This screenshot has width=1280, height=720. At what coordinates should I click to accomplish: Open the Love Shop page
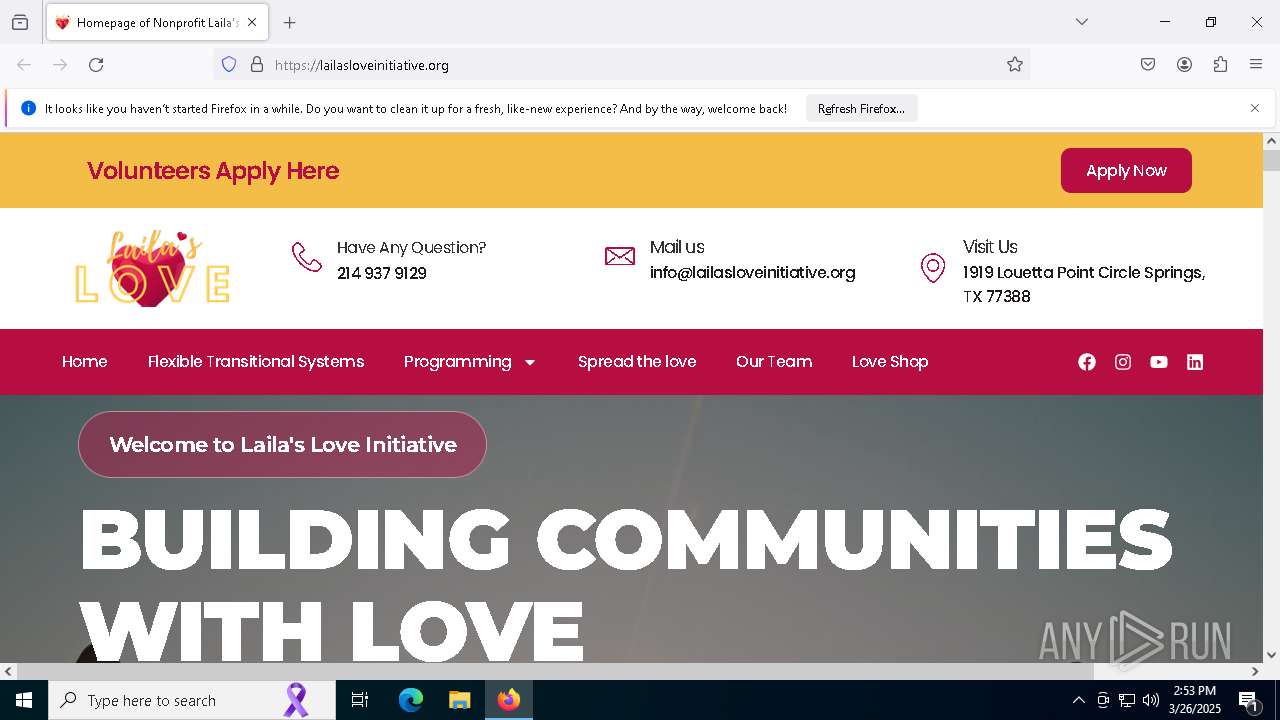pyautogui.click(x=890, y=362)
